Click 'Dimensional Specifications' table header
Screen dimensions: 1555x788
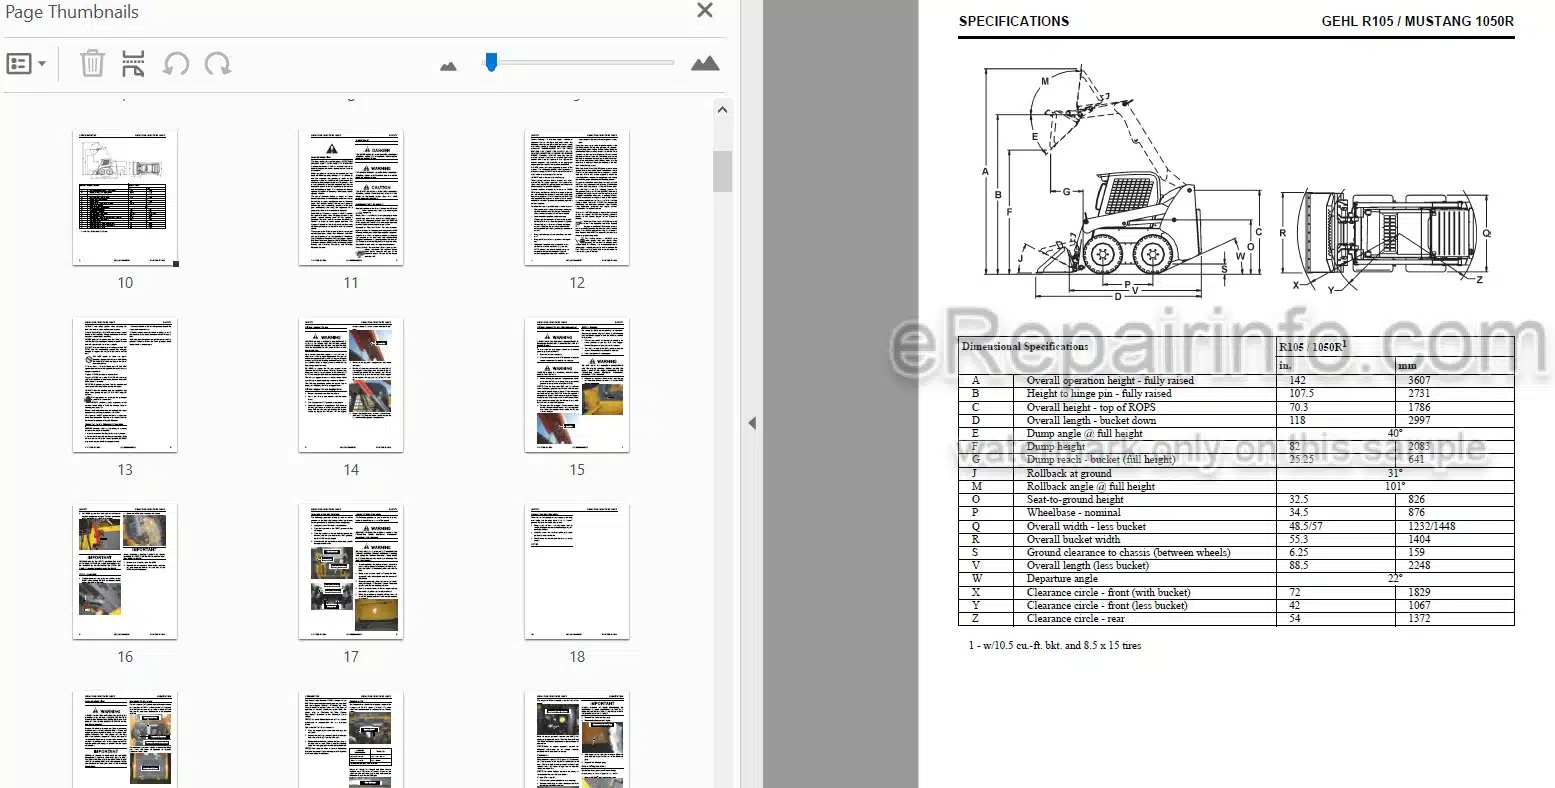point(1025,346)
